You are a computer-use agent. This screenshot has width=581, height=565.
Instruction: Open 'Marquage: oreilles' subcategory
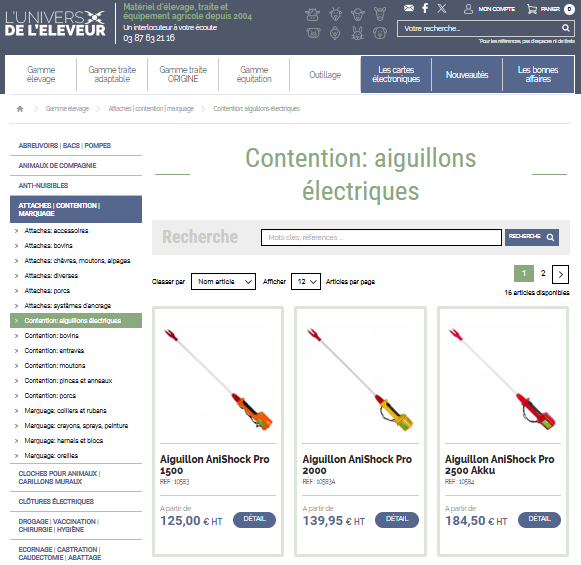coord(51,456)
